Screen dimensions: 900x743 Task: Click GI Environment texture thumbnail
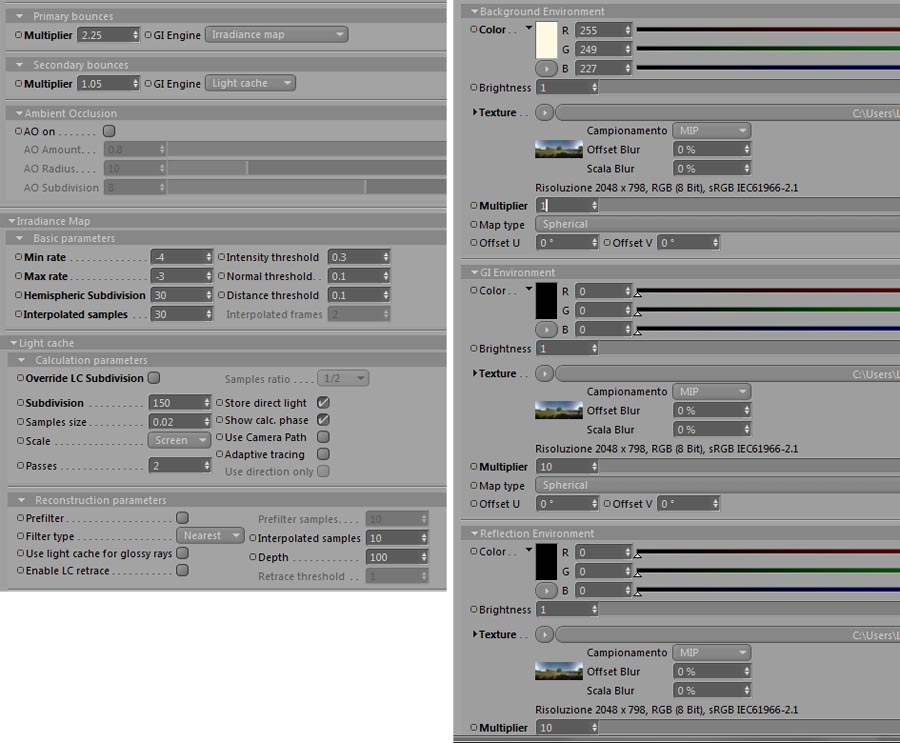(x=558, y=410)
